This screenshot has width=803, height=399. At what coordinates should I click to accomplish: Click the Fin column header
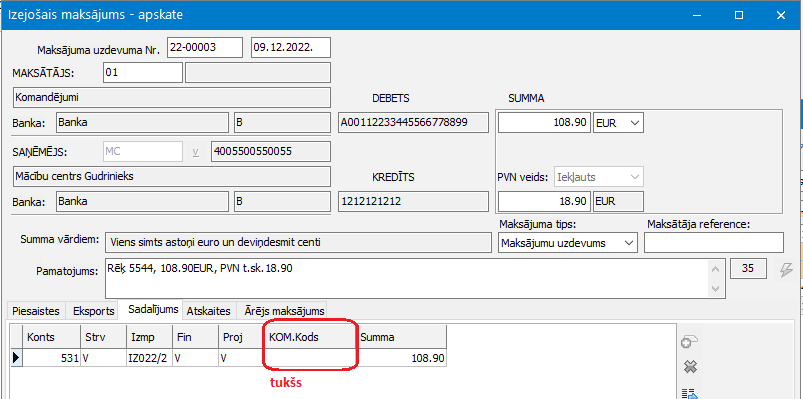pyautogui.click(x=195, y=338)
